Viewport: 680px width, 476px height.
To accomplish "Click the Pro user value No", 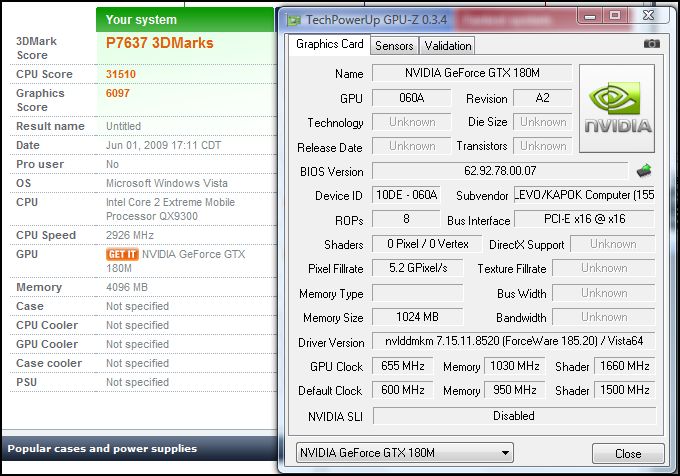I will [x=112, y=164].
